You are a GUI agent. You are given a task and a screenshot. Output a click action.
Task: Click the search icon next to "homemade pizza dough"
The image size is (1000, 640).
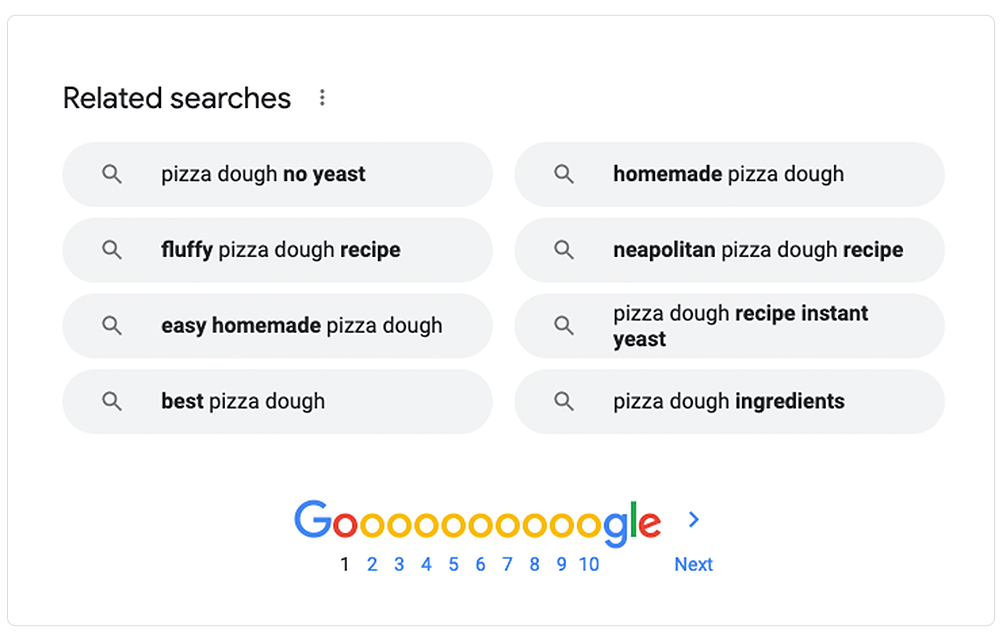coord(564,174)
